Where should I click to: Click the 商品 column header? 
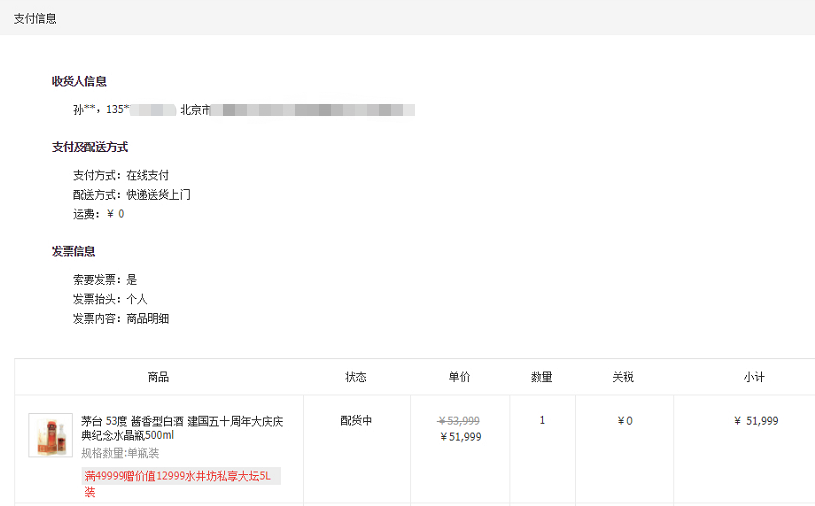click(x=158, y=377)
